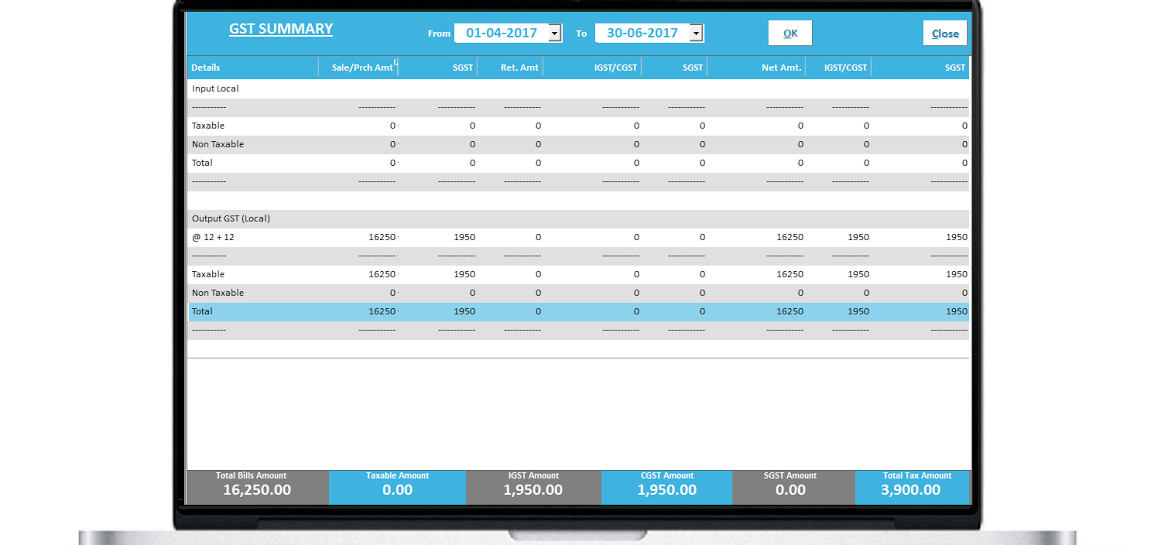
Task: Click the Total Tax Amount tile
Action: [x=912, y=487]
